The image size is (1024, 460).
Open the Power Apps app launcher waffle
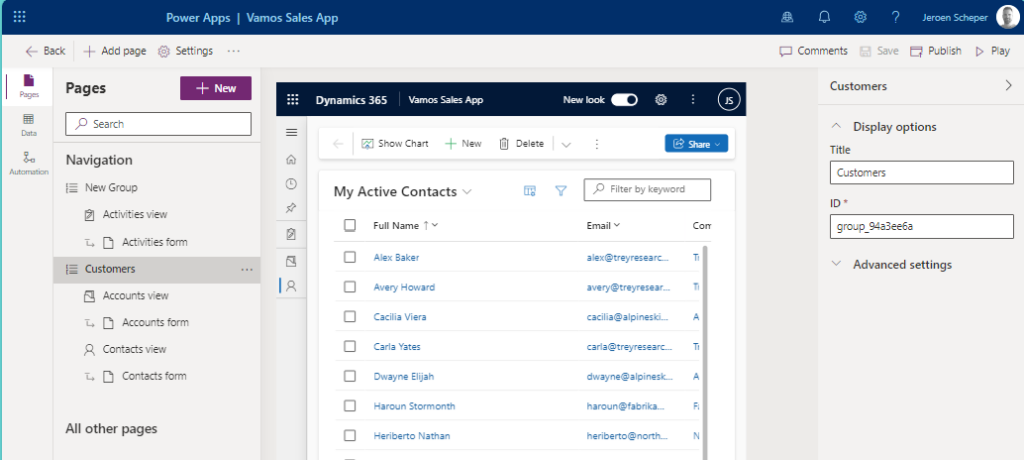coord(20,17)
